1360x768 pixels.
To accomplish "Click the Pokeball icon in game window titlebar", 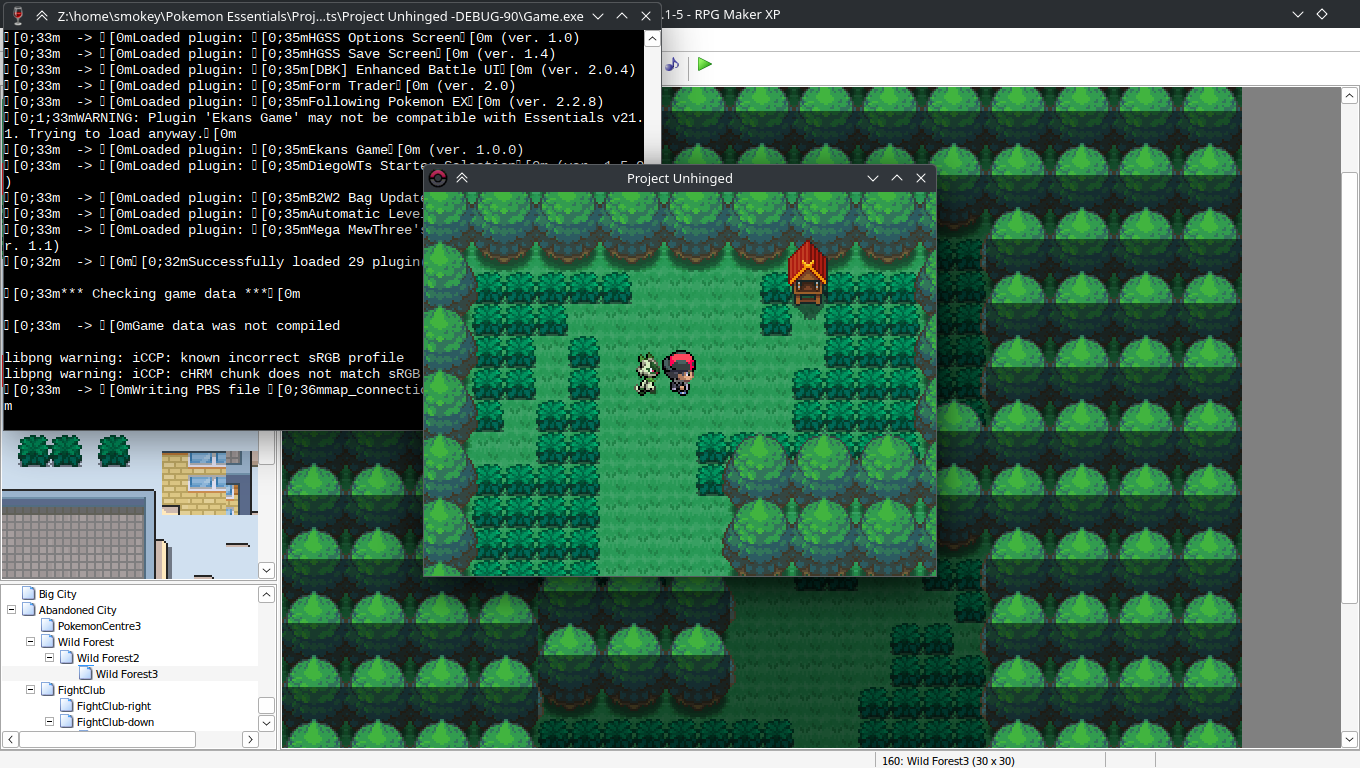I will pyautogui.click(x=437, y=178).
